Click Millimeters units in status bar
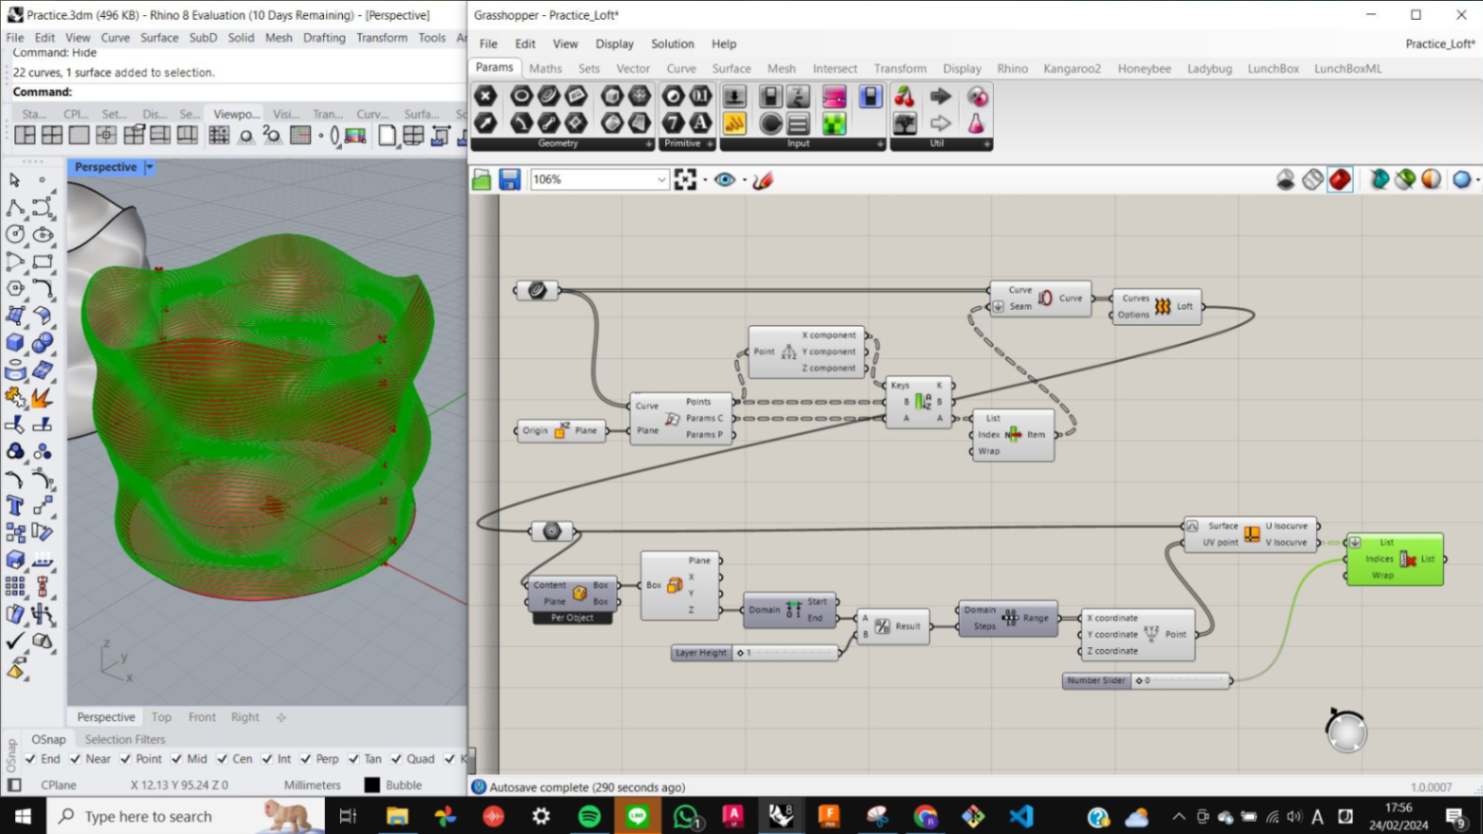 [312, 786]
